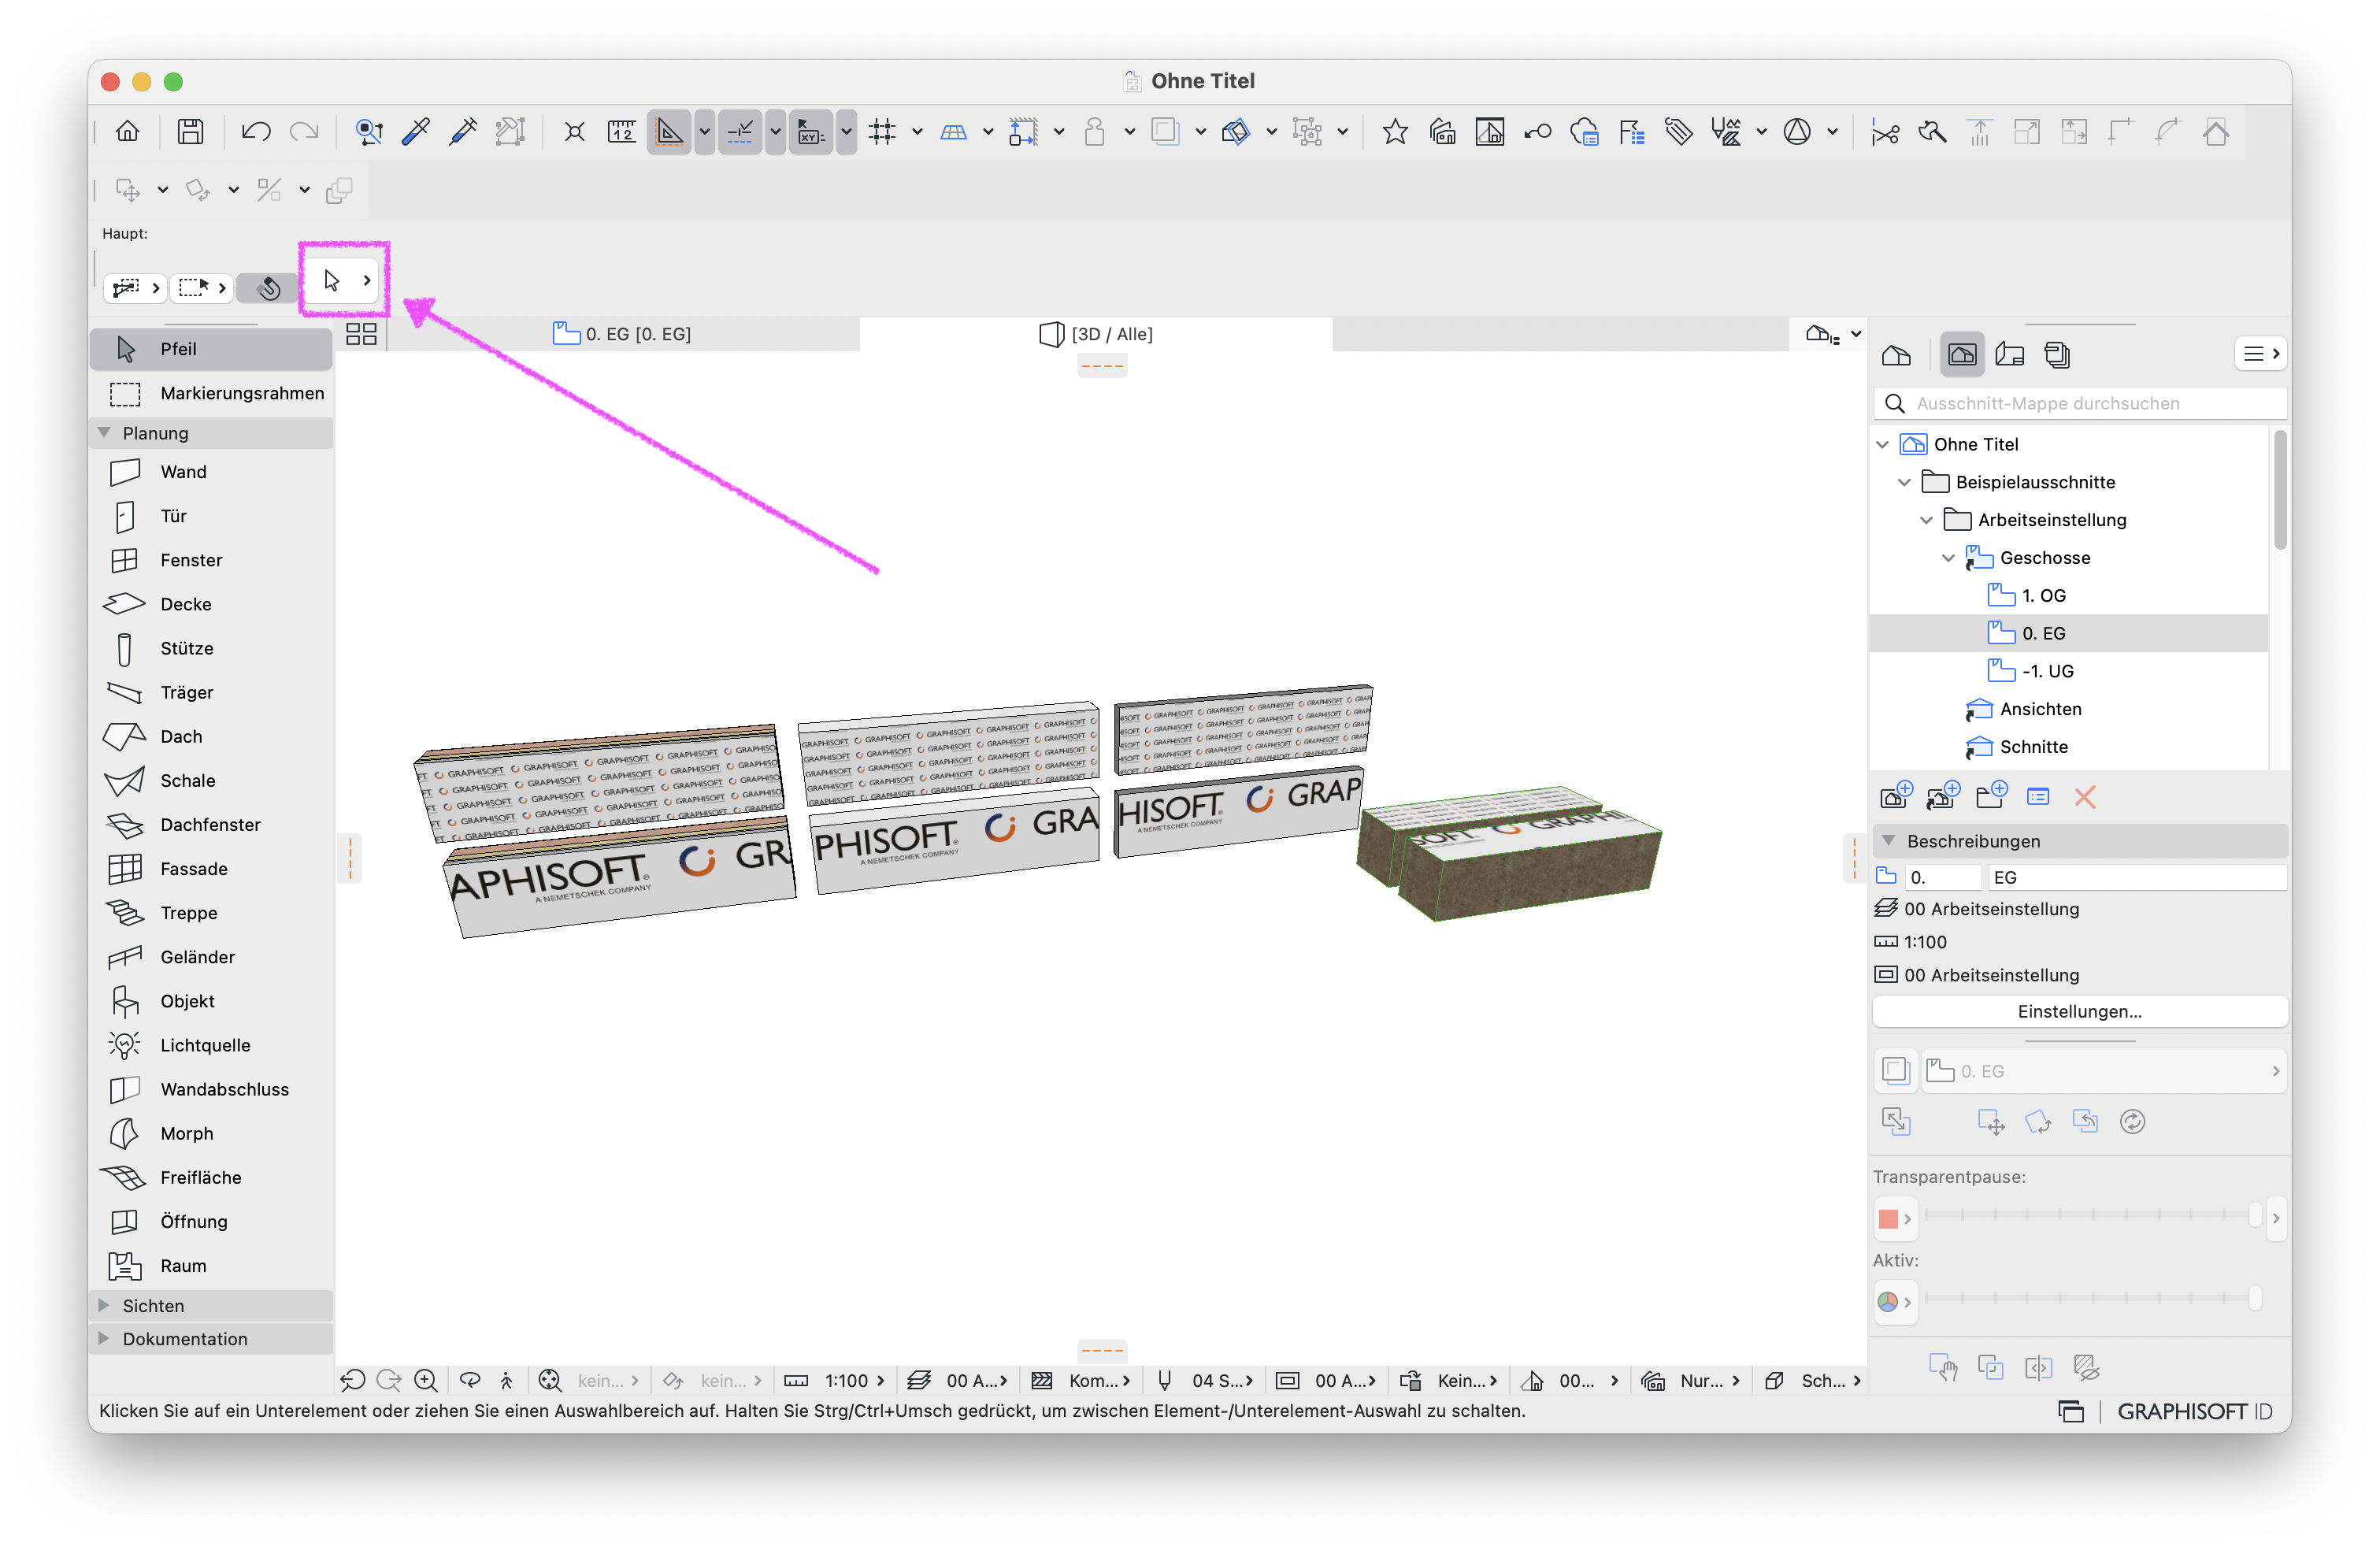This screenshot has width=2380, height=1550.
Task: Open the tab overview grid button
Action: (361, 334)
